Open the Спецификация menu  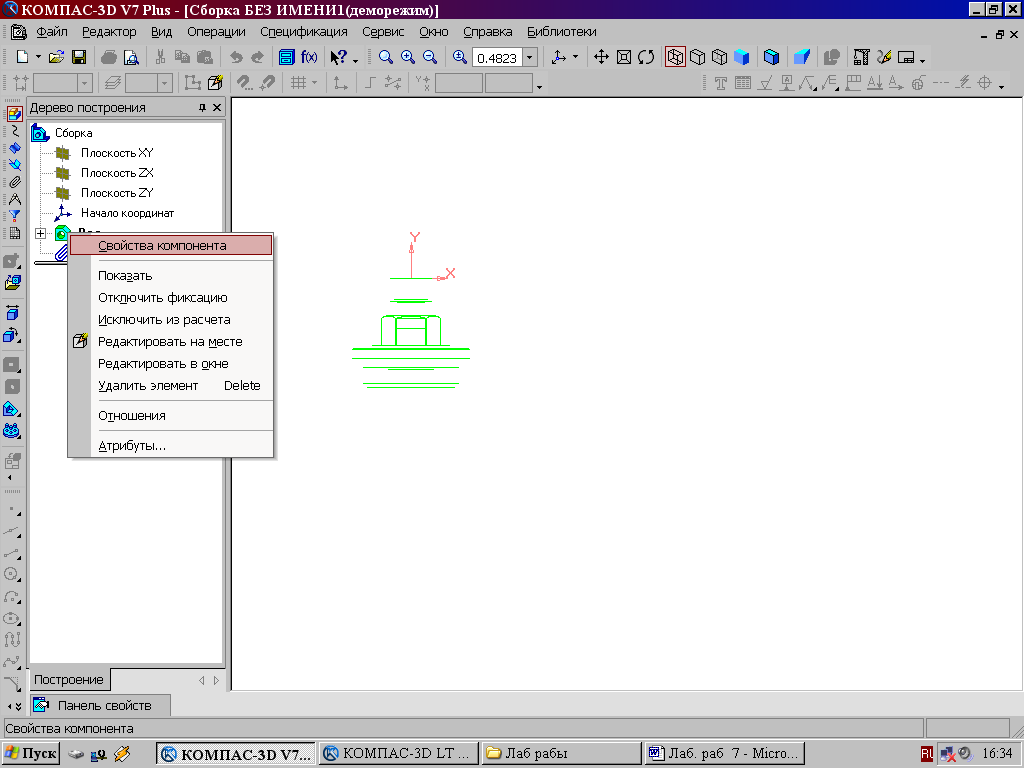click(304, 31)
